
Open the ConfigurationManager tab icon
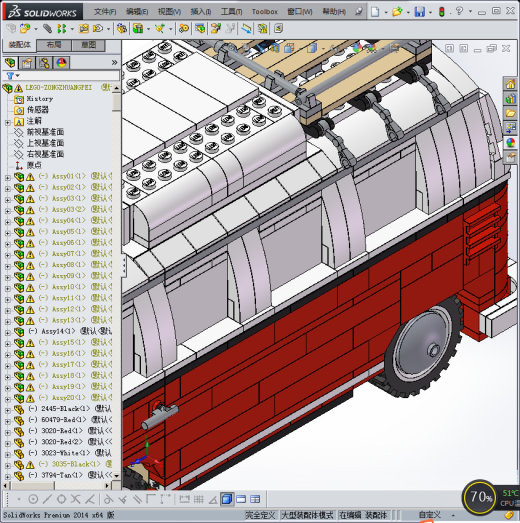(44, 63)
